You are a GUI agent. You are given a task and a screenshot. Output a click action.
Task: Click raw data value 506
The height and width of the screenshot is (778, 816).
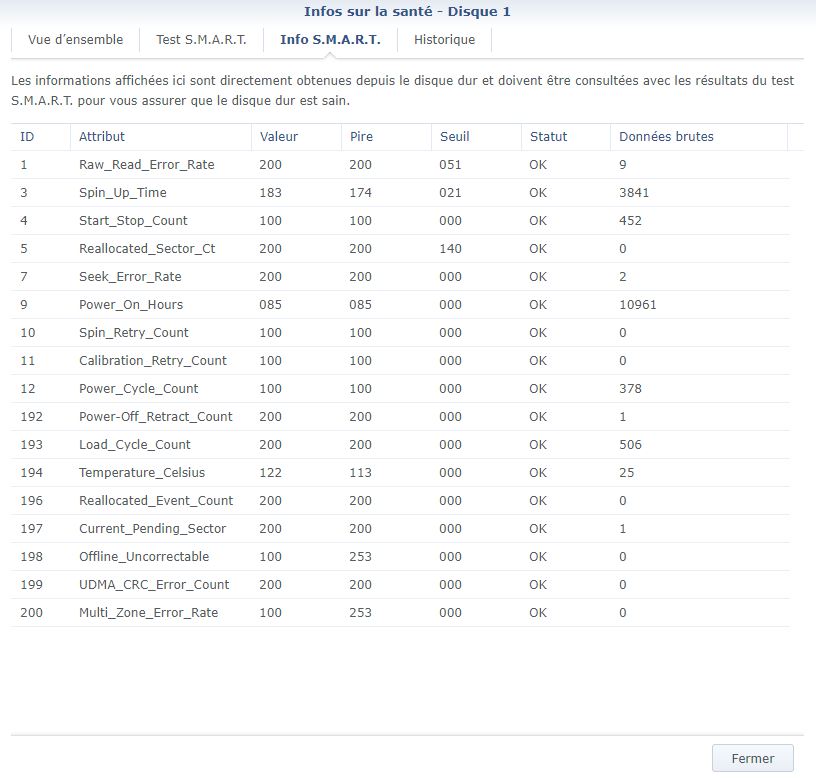[x=630, y=445]
